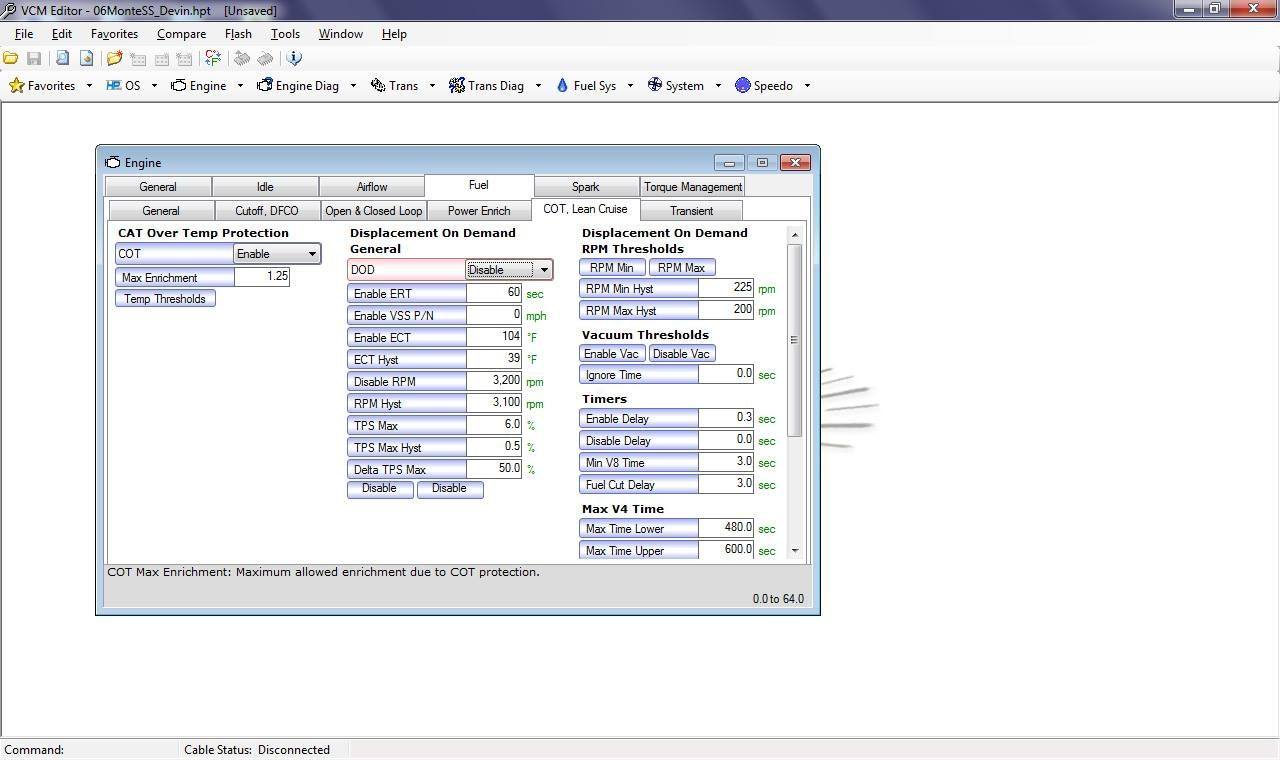Click the info bubble icon
The height and width of the screenshot is (760, 1280).
tap(294, 58)
